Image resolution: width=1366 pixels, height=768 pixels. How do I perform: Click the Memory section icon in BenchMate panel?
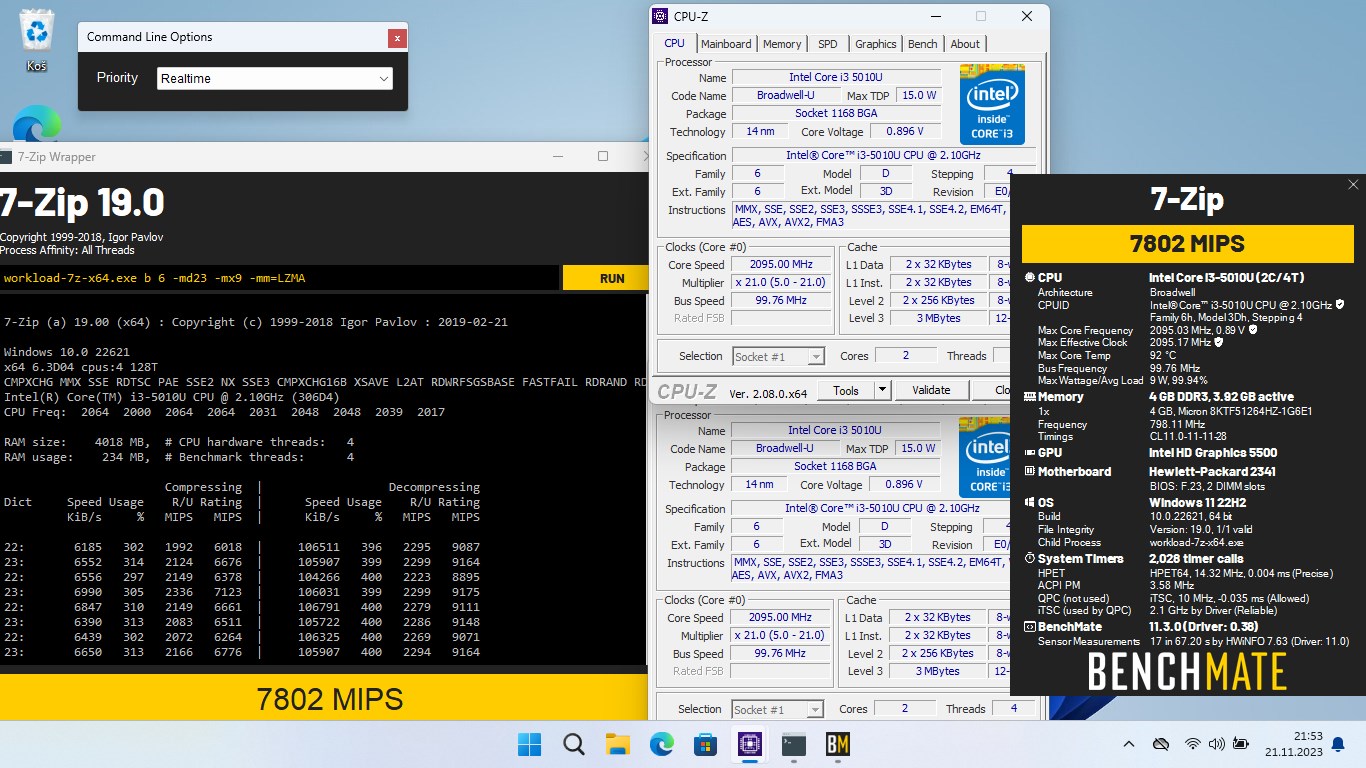pyautogui.click(x=1030, y=397)
